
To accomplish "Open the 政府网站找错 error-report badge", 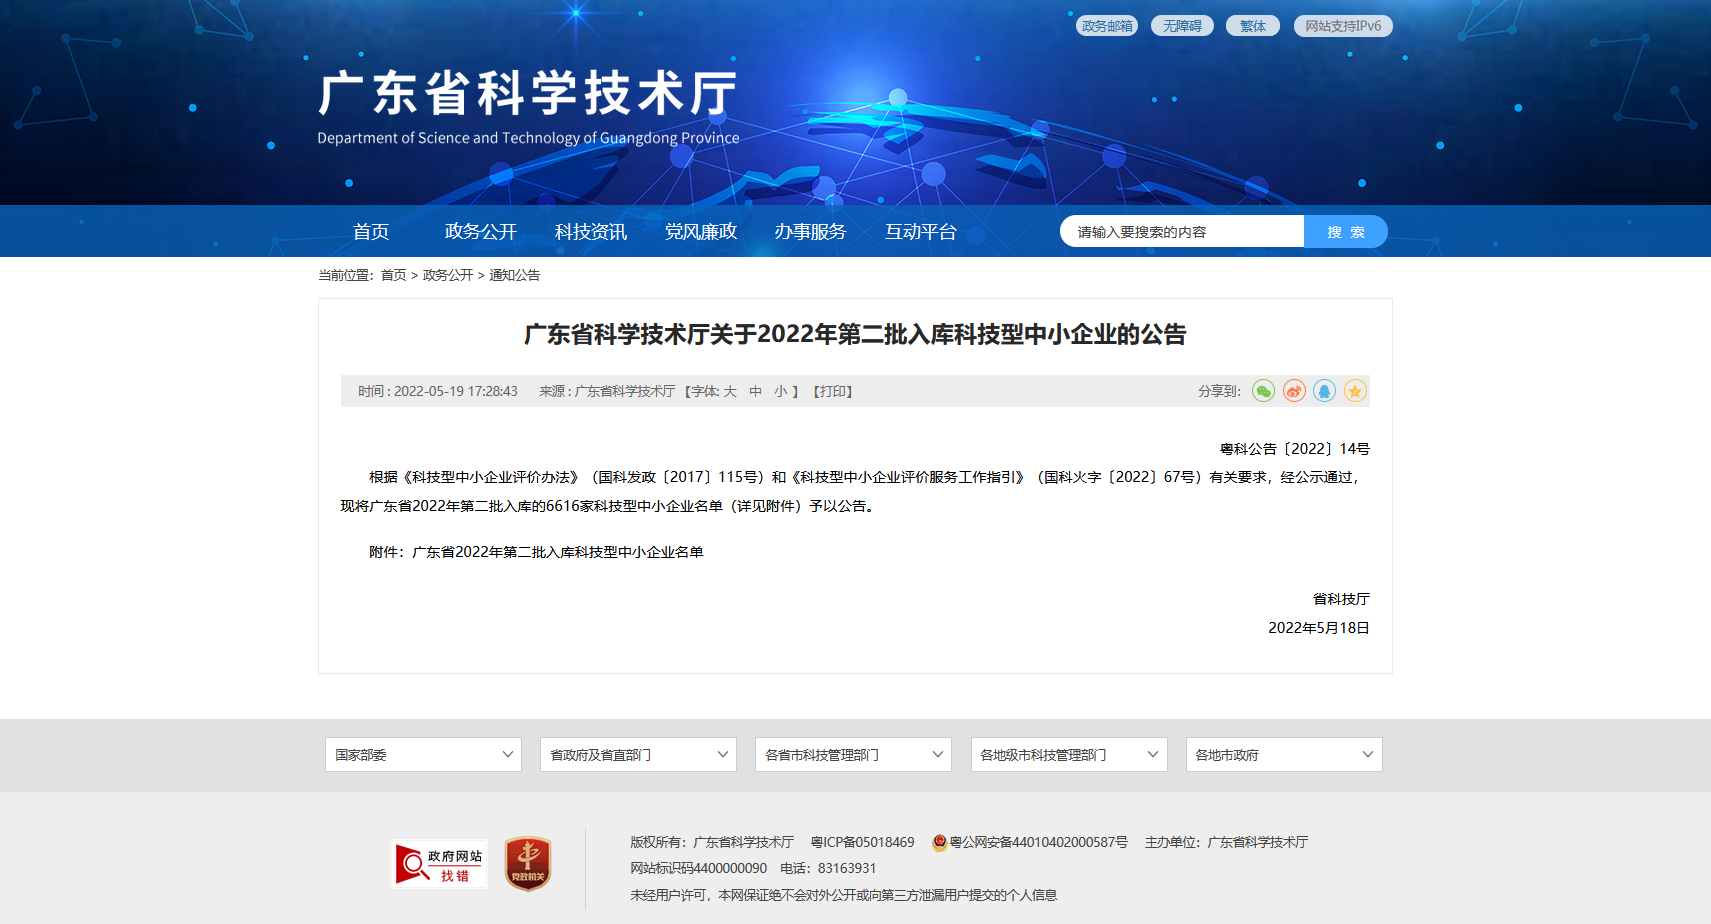I will pyautogui.click(x=438, y=862).
